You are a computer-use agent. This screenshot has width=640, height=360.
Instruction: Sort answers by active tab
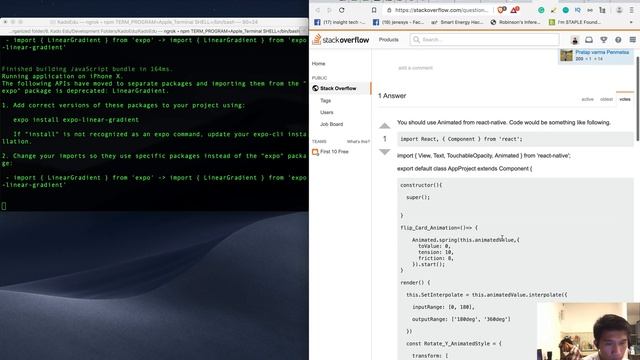coord(587,99)
